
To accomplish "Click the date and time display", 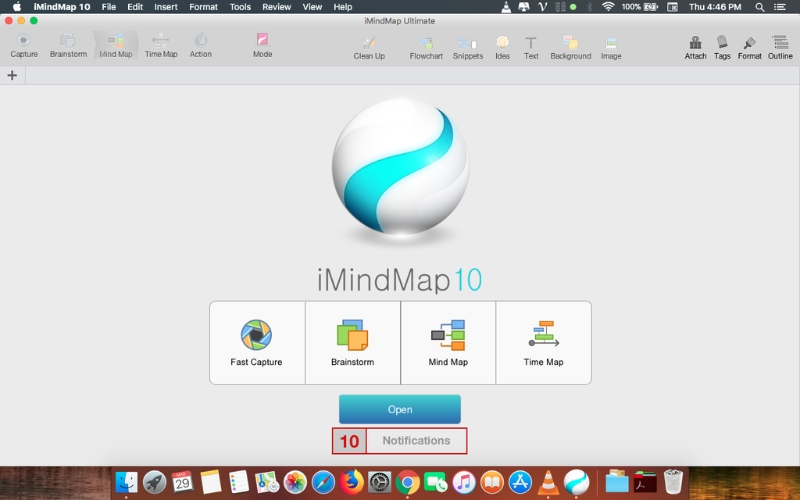I will [x=715, y=7].
